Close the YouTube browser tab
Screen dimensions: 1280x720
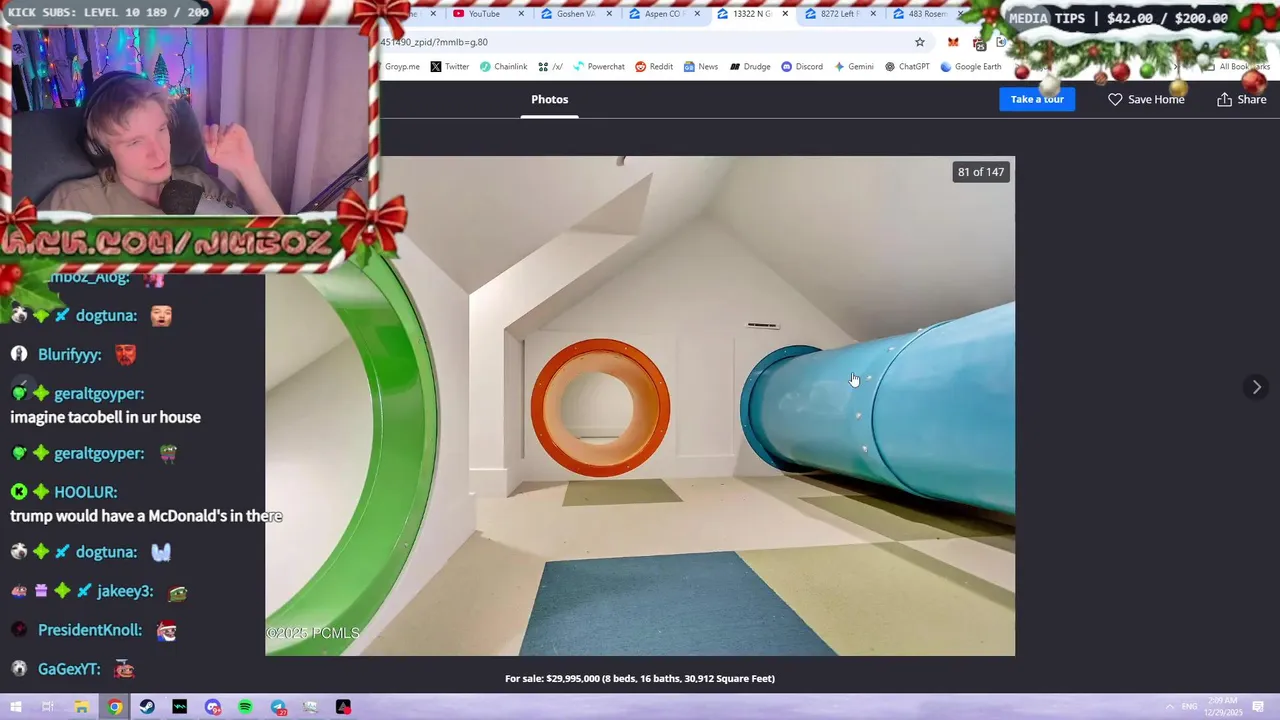click(521, 14)
